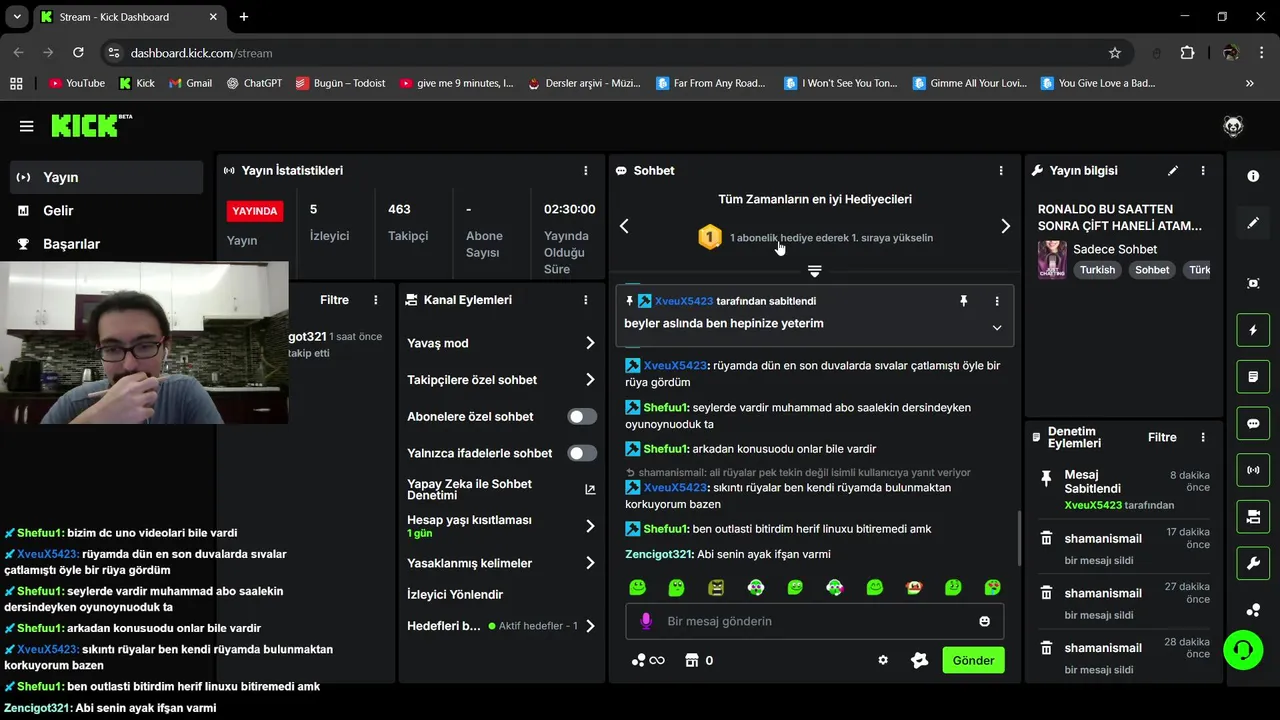Open the ChatGPT bookmark

point(254,83)
